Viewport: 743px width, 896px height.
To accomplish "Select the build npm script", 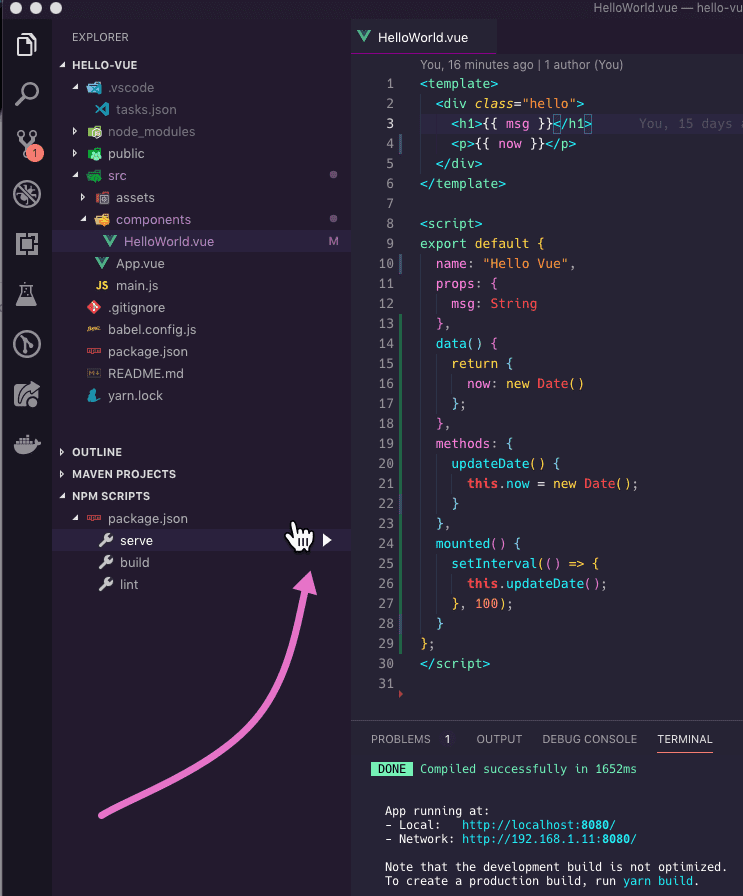I will point(134,562).
